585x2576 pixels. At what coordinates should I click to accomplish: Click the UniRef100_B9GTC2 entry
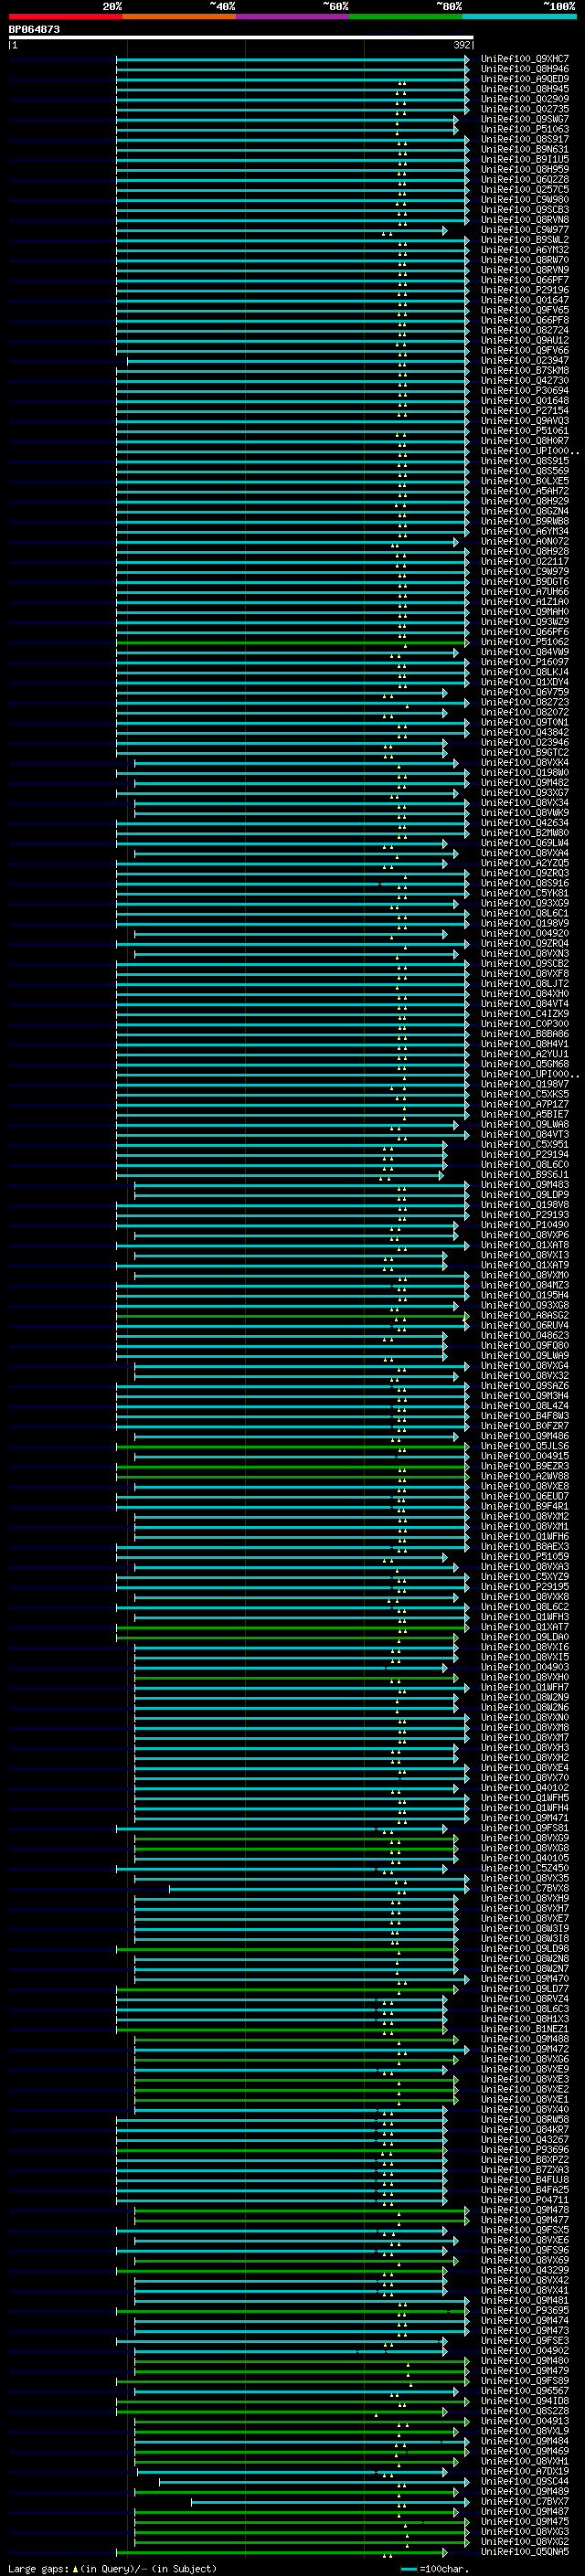coord(525,753)
